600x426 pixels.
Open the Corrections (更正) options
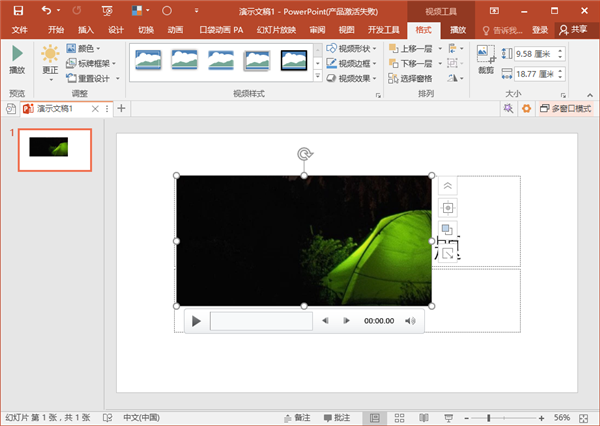(x=50, y=60)
